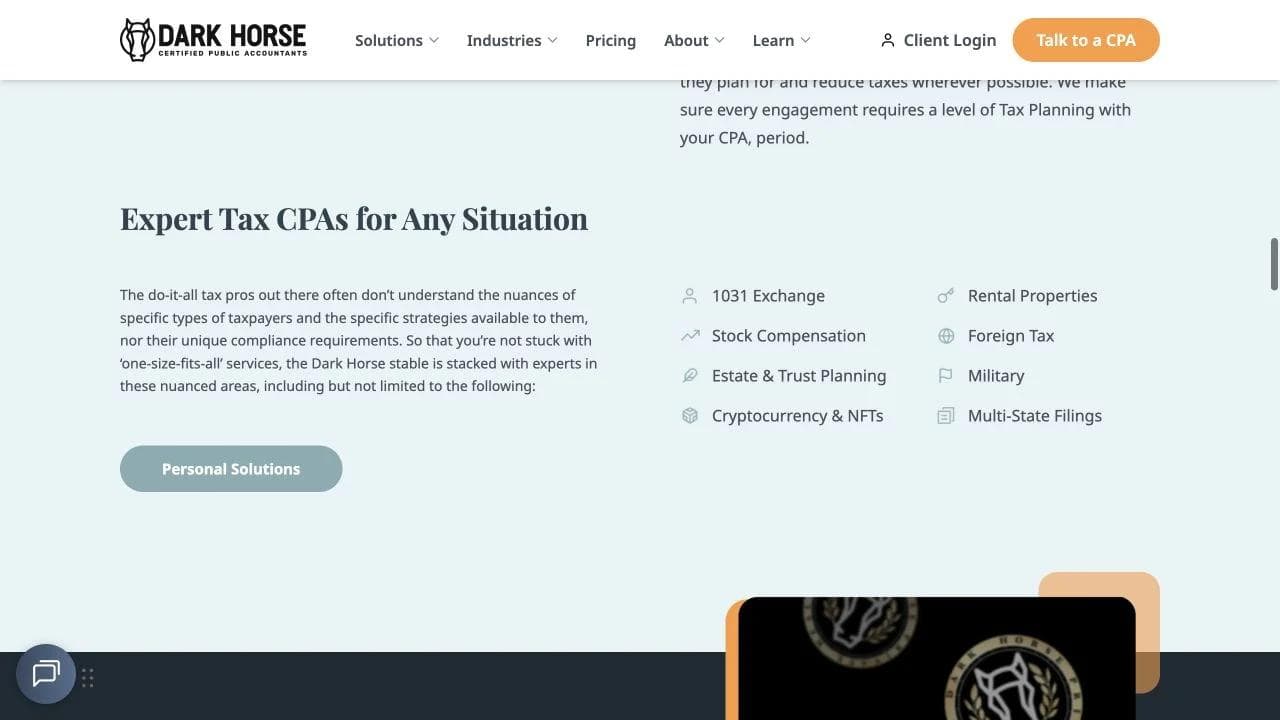Click the key icon beside Rental Properties
This screenshot has width=1280, height=720.
pos(946,296)
